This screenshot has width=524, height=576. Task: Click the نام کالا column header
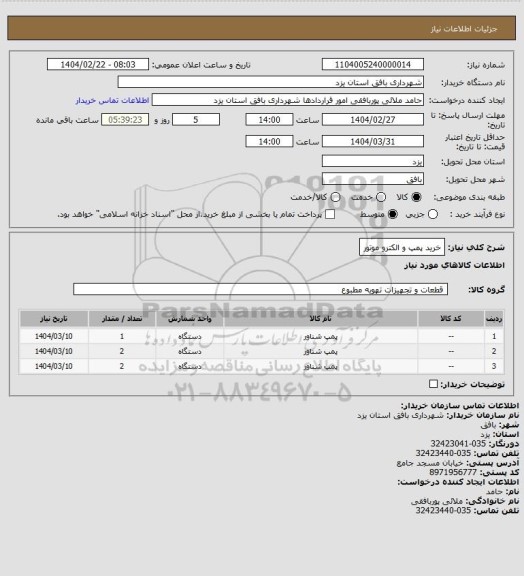point(320,319)
